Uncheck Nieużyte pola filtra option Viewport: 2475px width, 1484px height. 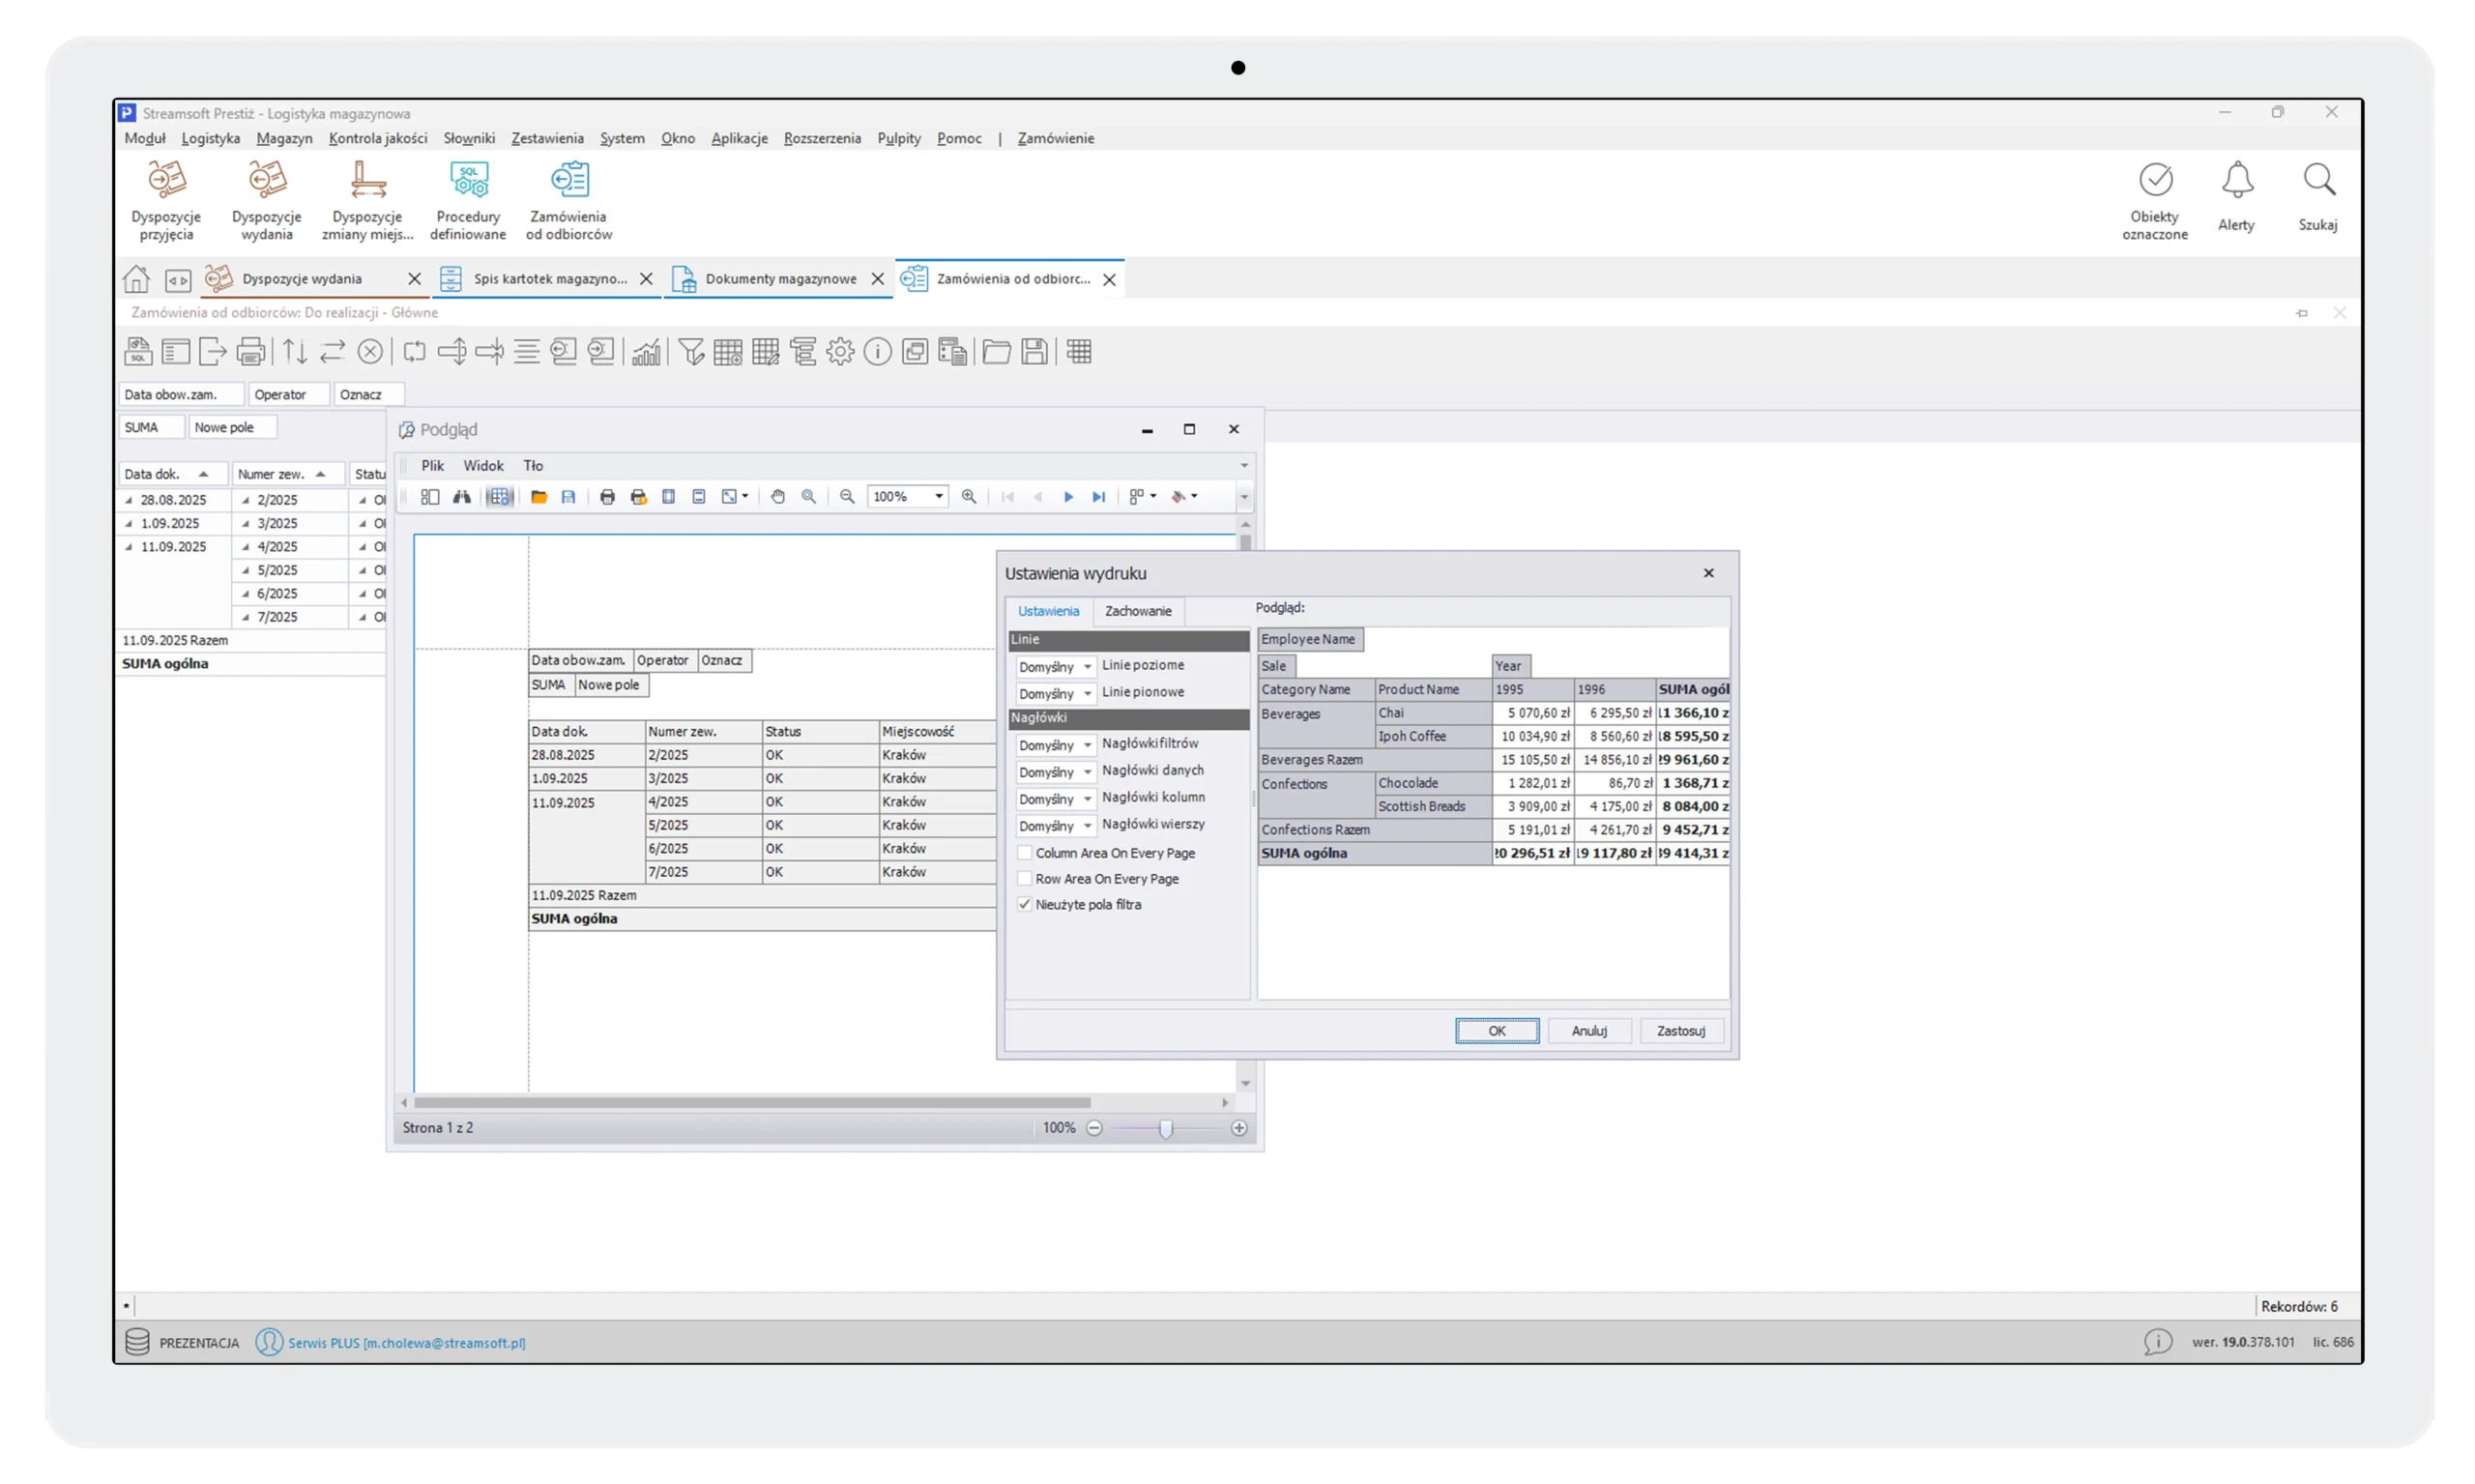click(1025, 905)
